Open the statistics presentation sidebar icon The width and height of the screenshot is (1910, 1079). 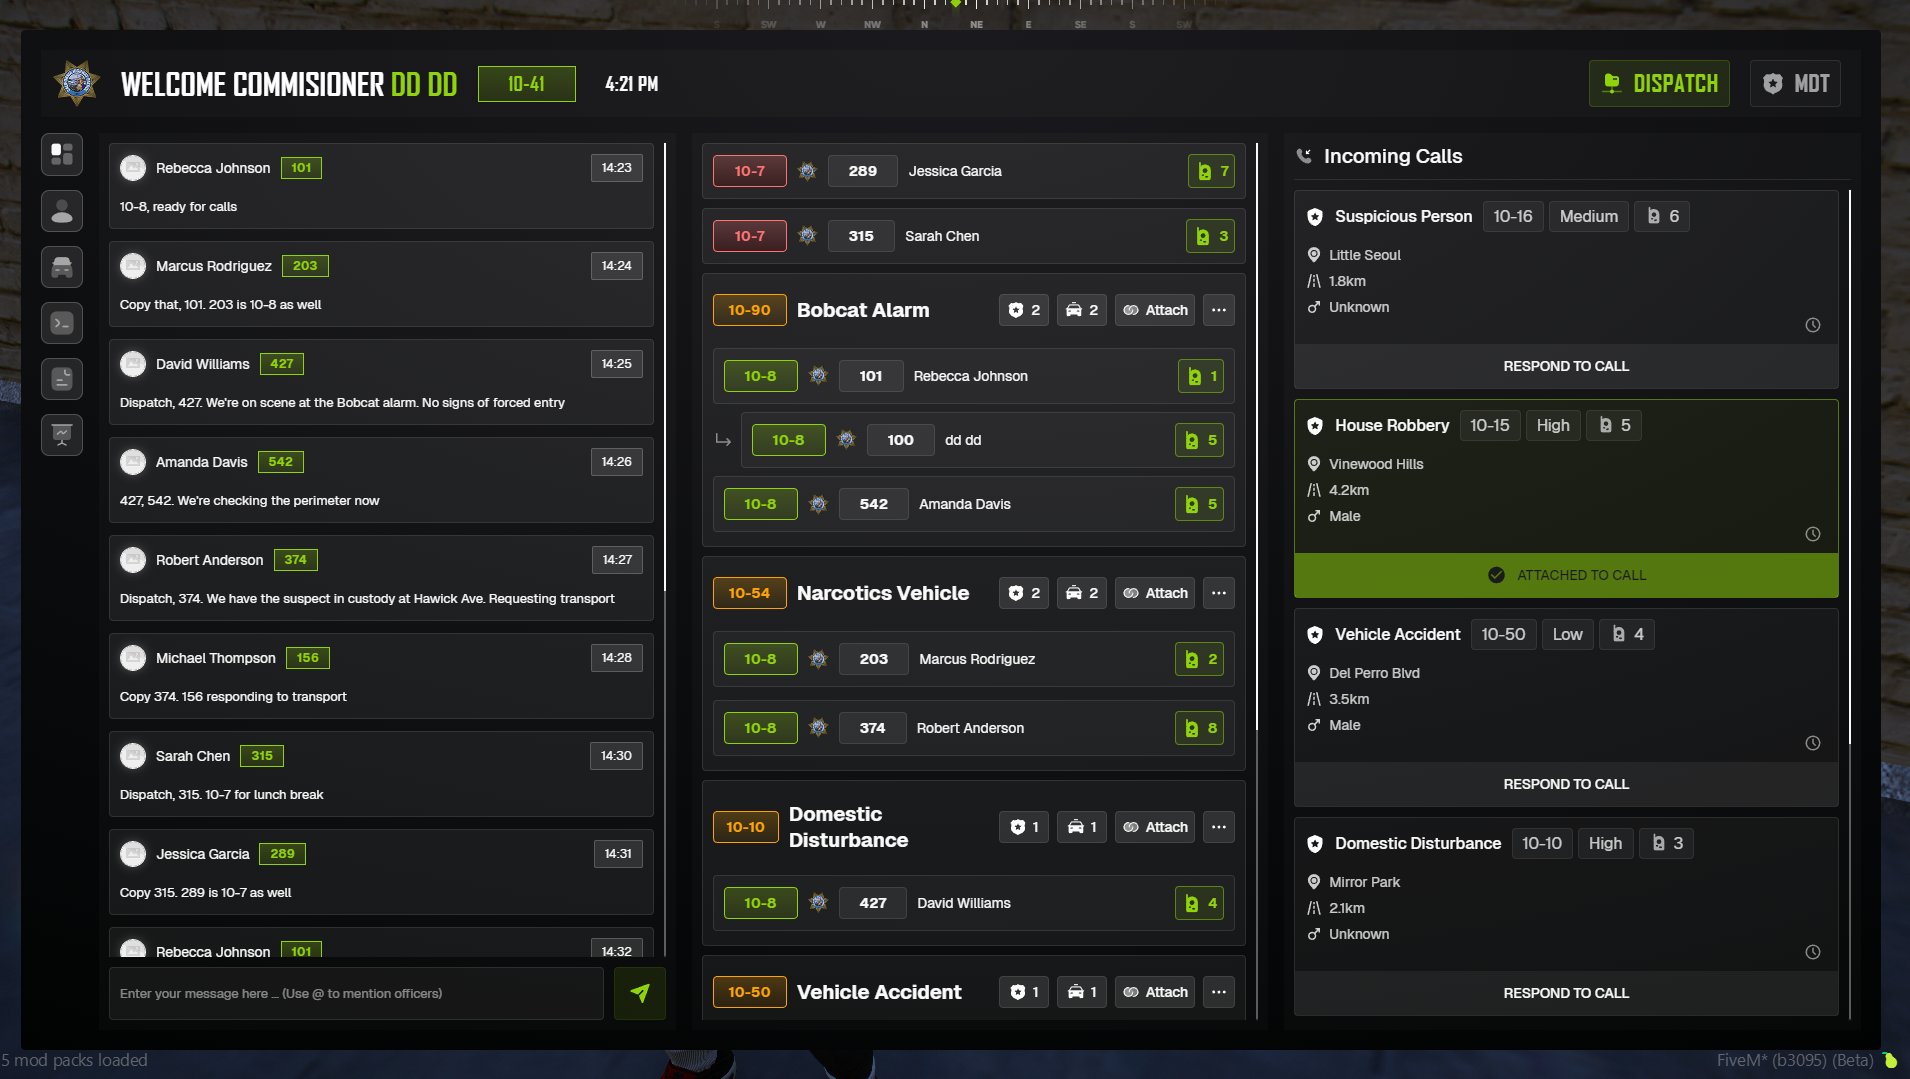62,435
